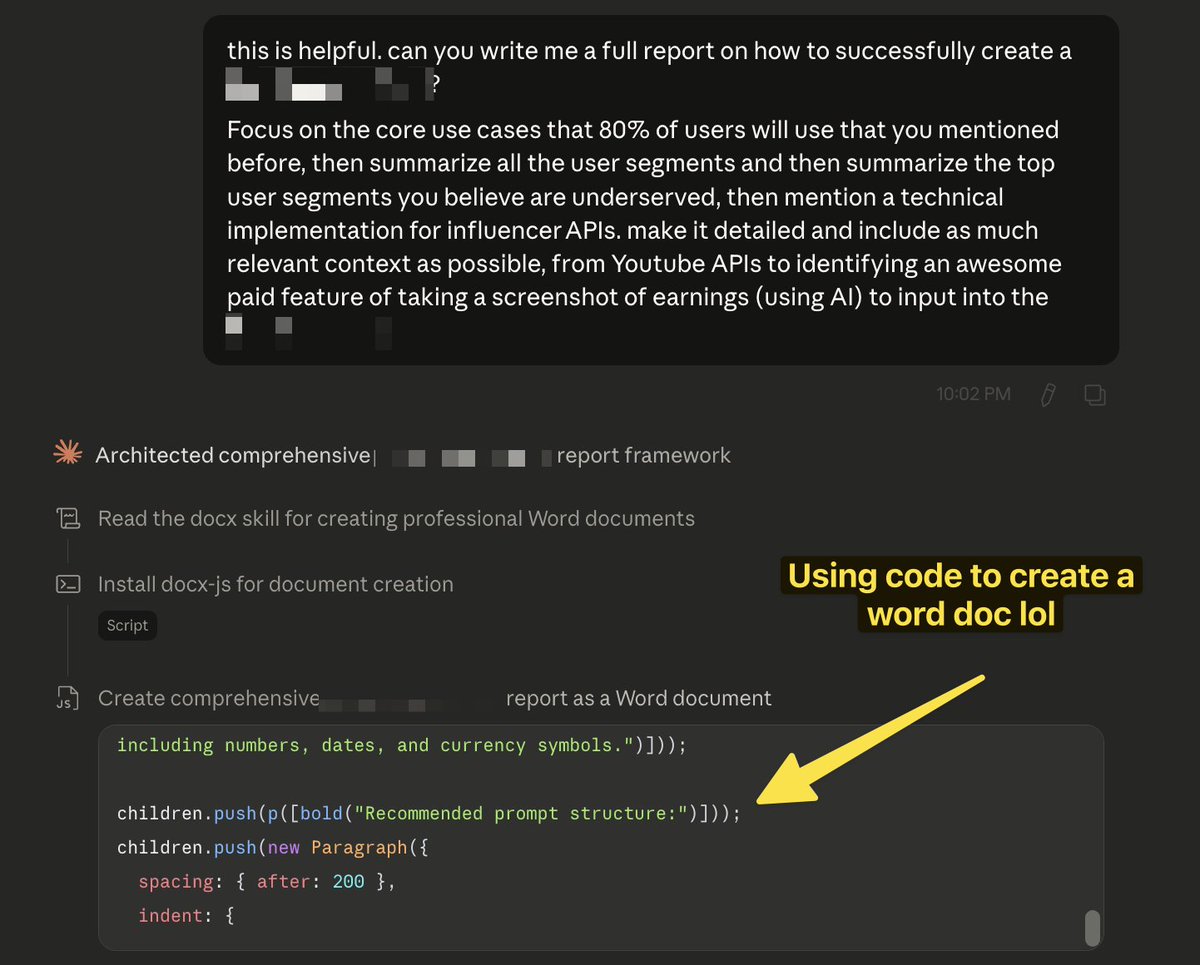The width and height of the screenshot is (1200, 965).
Task: Click the terminal icon beside 'Install docx-js'
Action: click(x=68, y=585)
